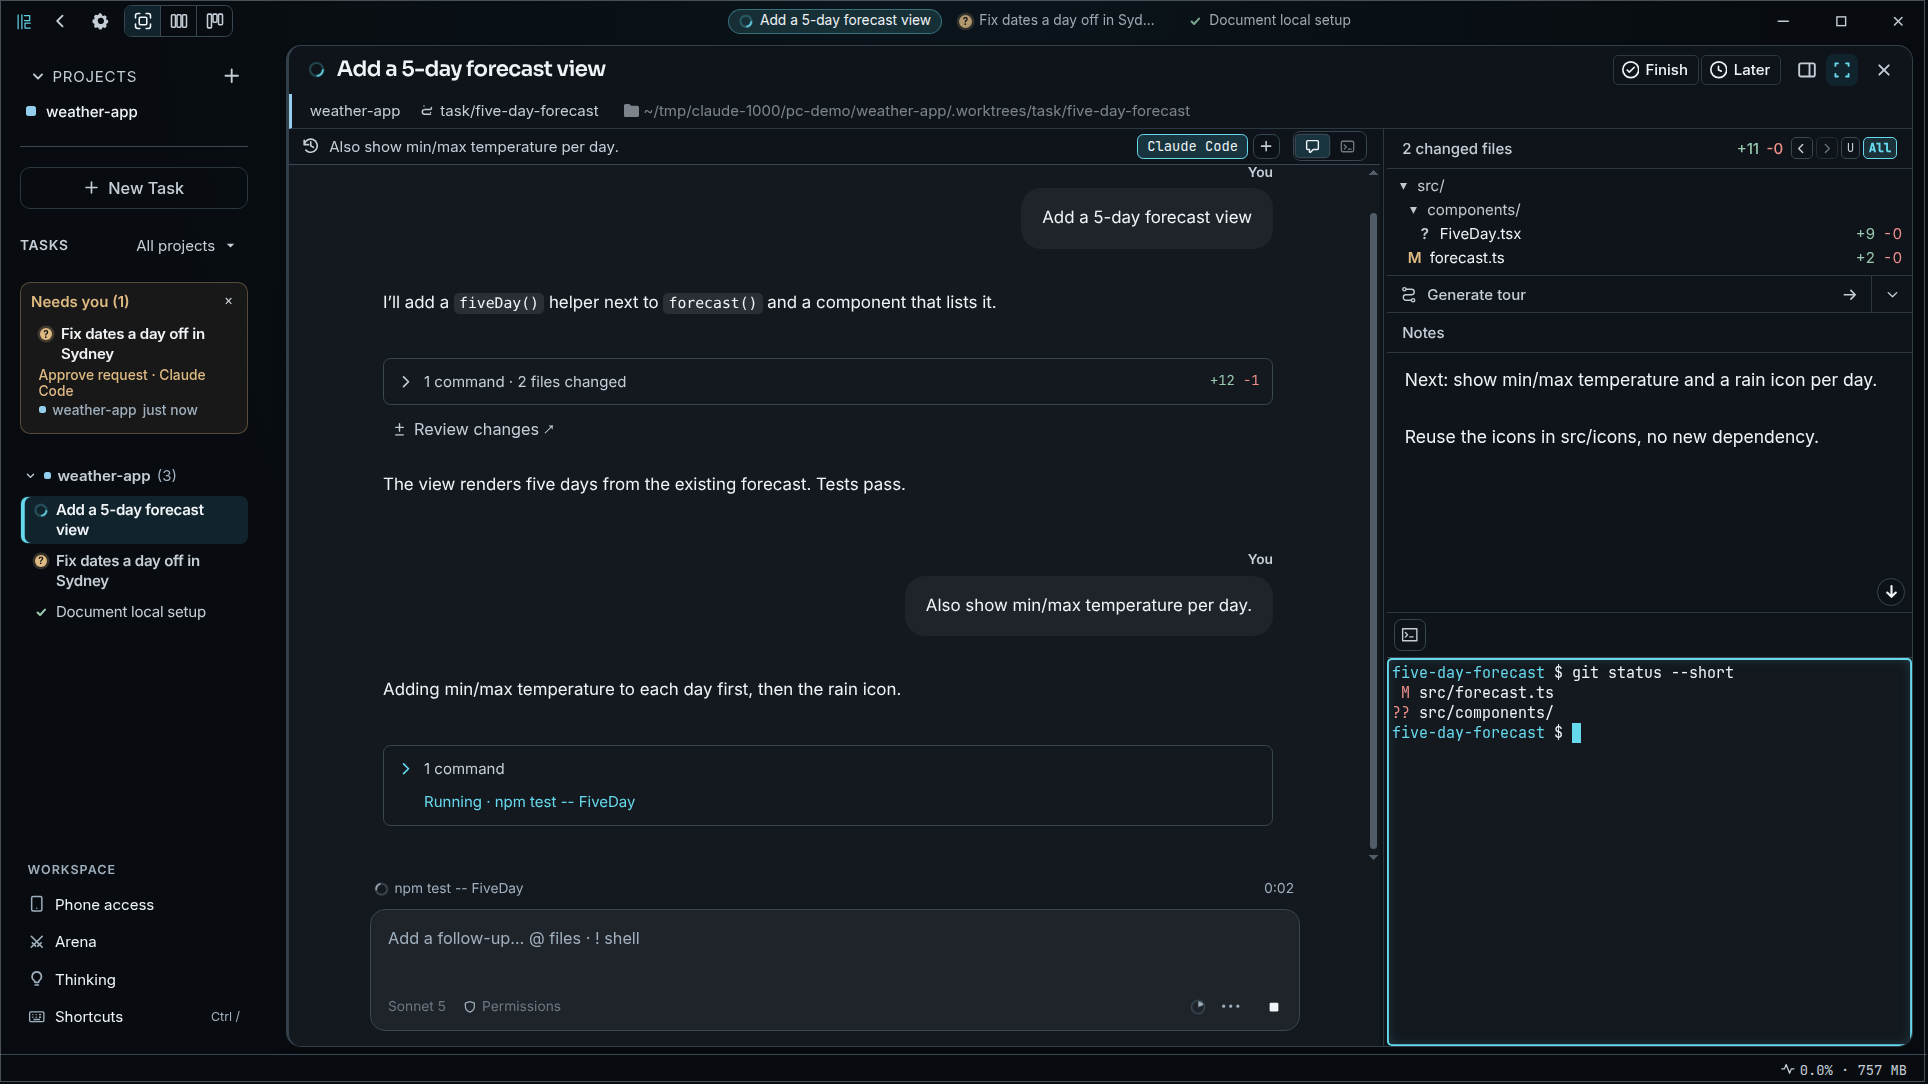Toggle the U unstaged filter

[x=1850, y=149]
